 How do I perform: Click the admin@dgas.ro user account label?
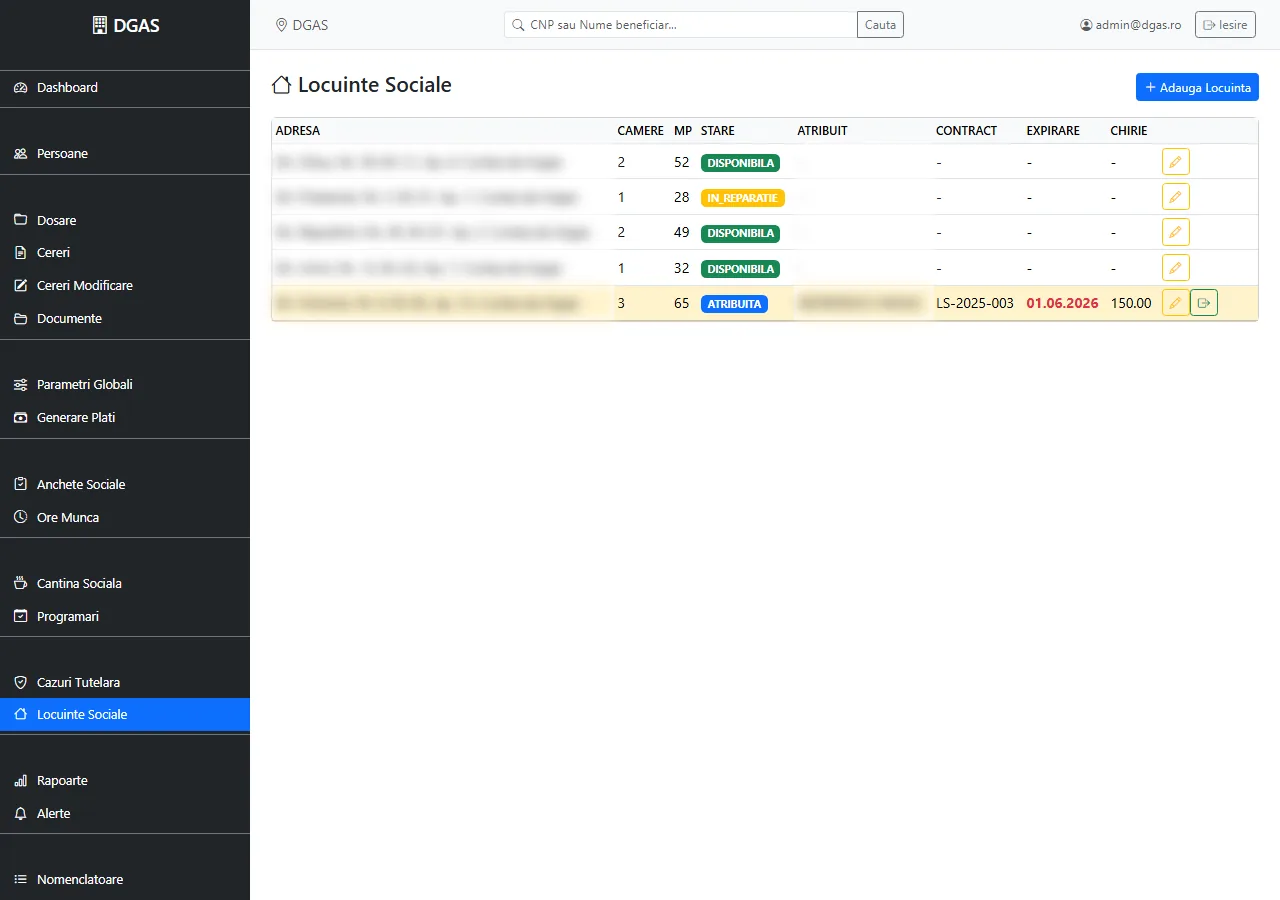pyautogui.click(x=1130, y=25)
